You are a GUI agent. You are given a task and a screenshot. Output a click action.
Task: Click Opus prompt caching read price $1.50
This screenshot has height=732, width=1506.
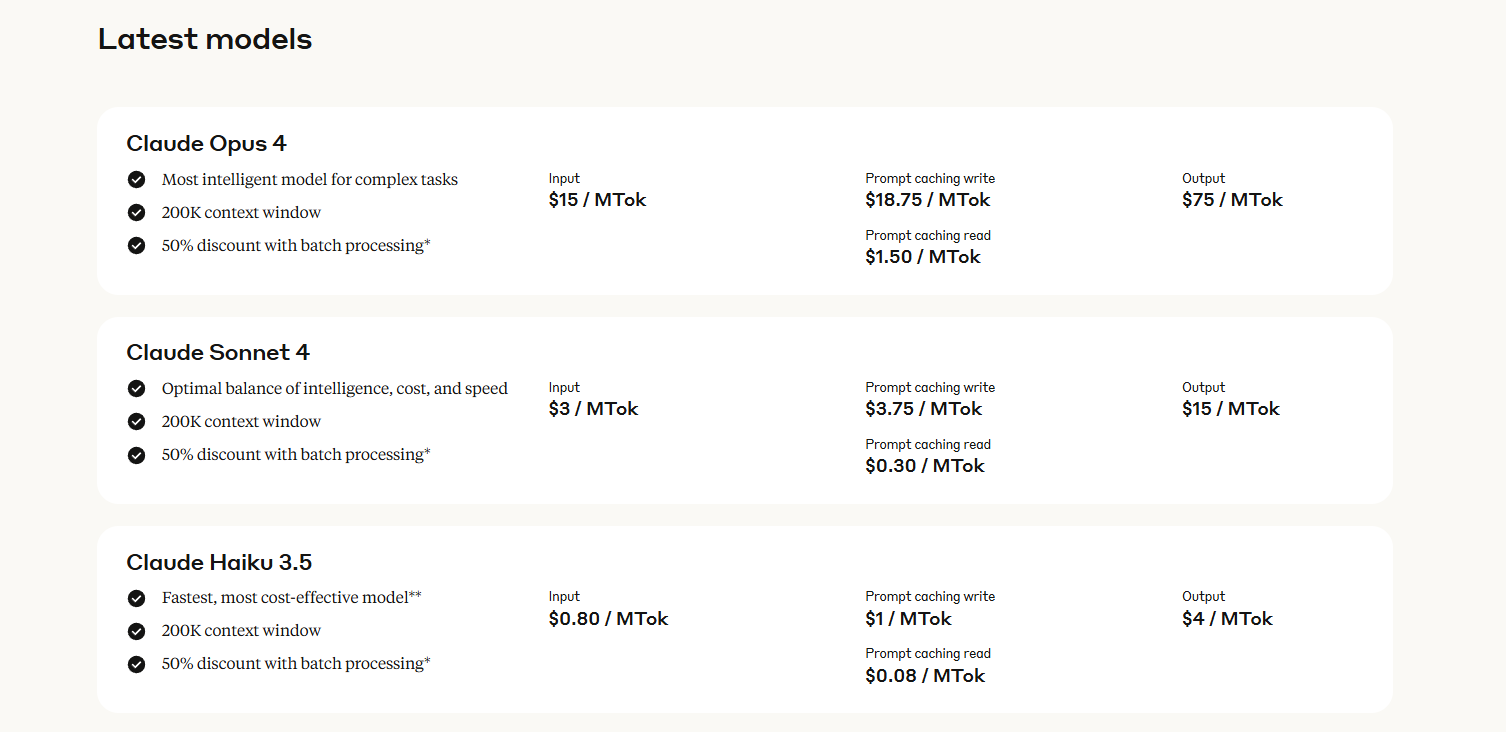pyautogui.click(x=923, y=257)
